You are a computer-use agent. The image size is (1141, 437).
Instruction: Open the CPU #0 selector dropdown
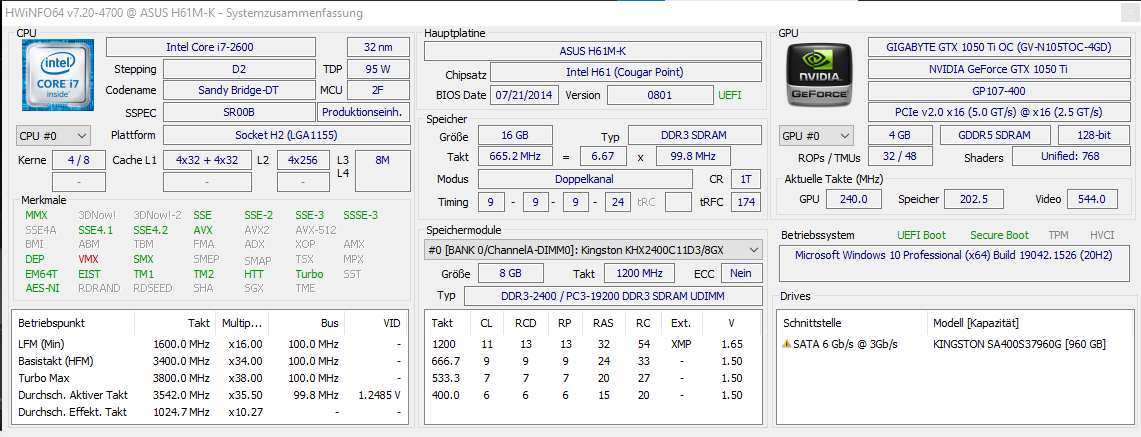coord(54,135)
